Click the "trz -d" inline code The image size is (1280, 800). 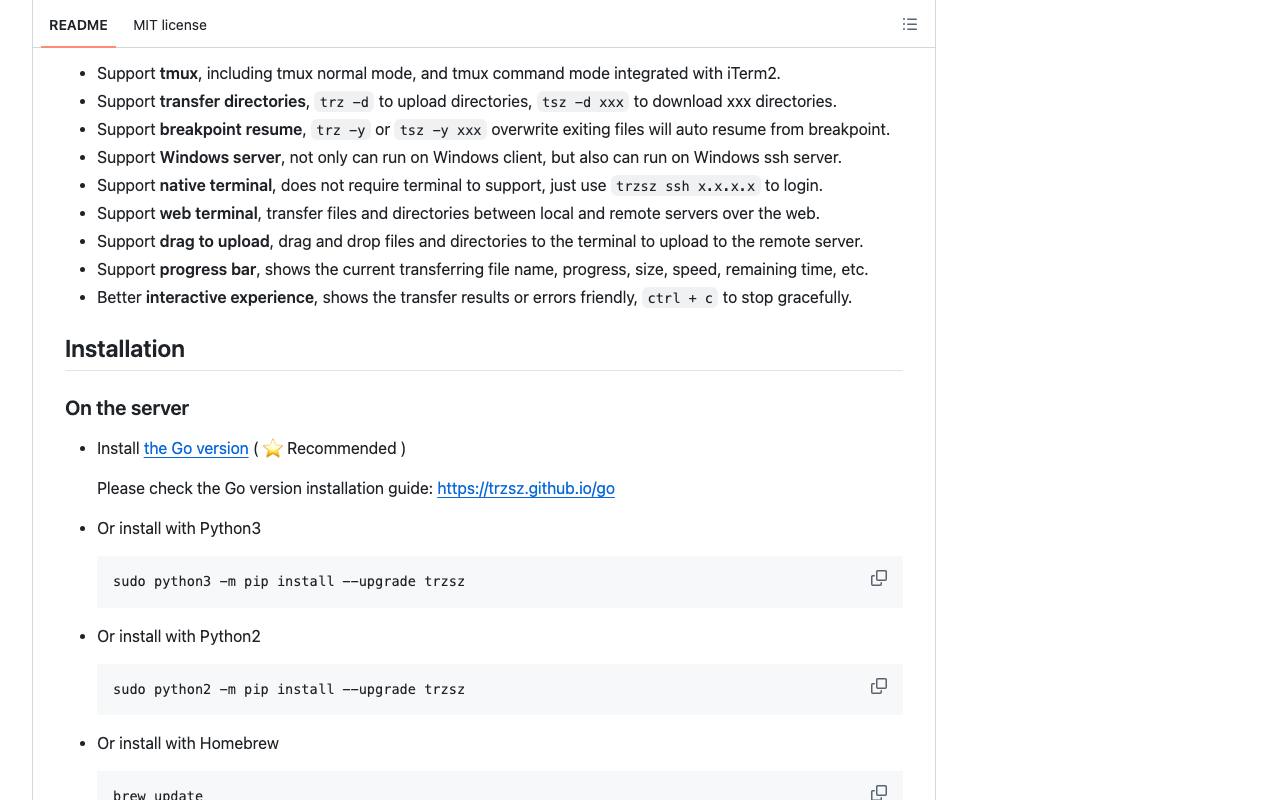[x=344, y=102]
